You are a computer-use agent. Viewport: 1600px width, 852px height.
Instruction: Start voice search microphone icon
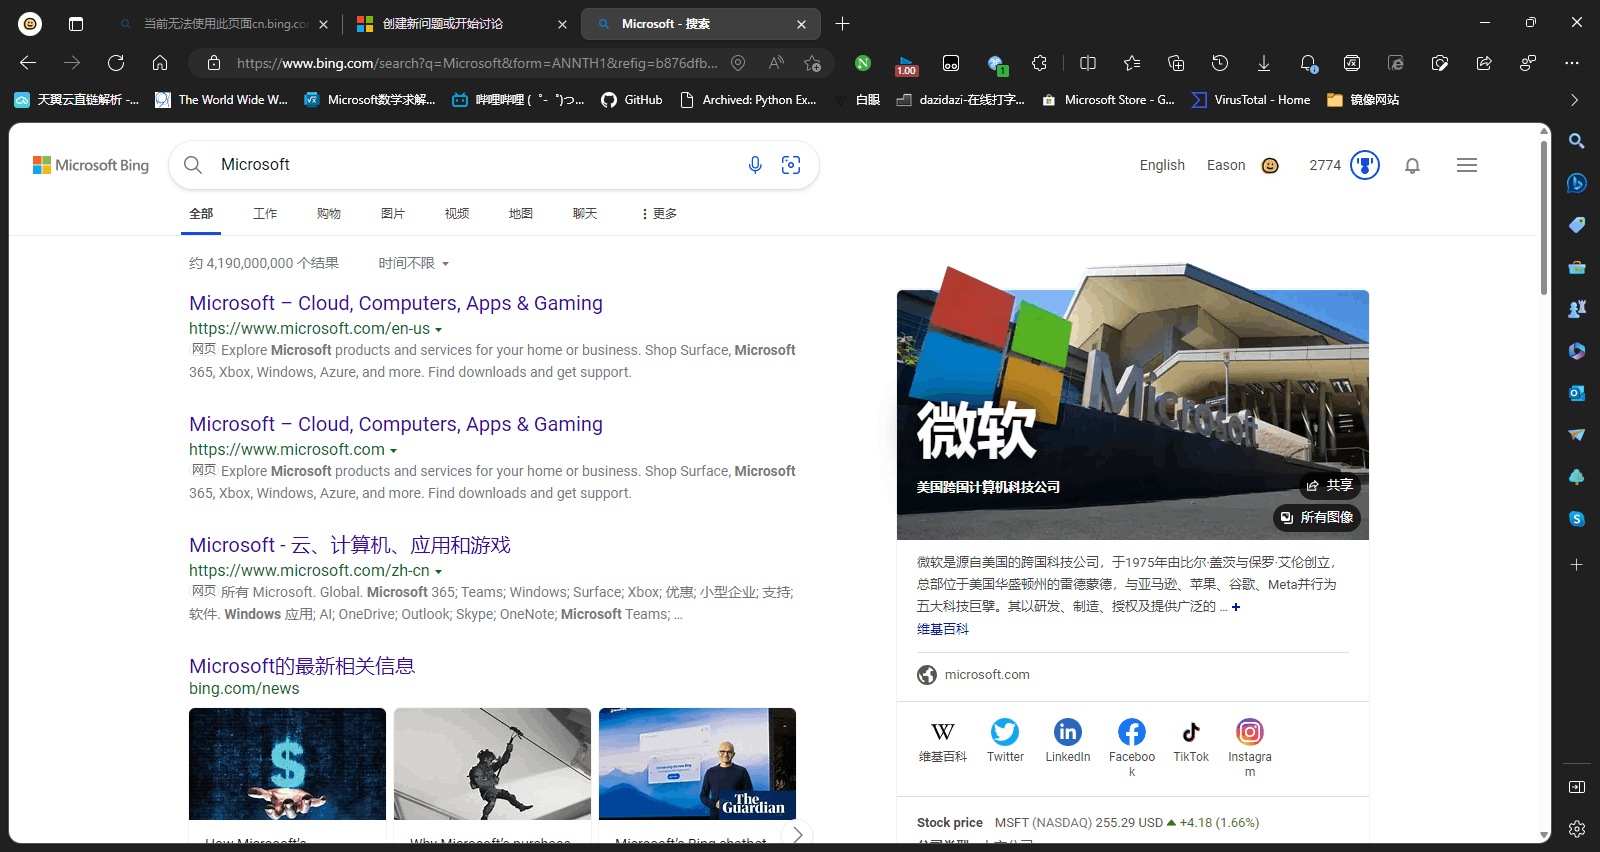click(755, 165)
